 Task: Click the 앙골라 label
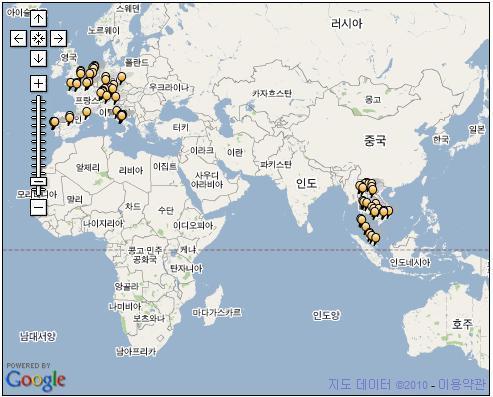pos(126,286)
